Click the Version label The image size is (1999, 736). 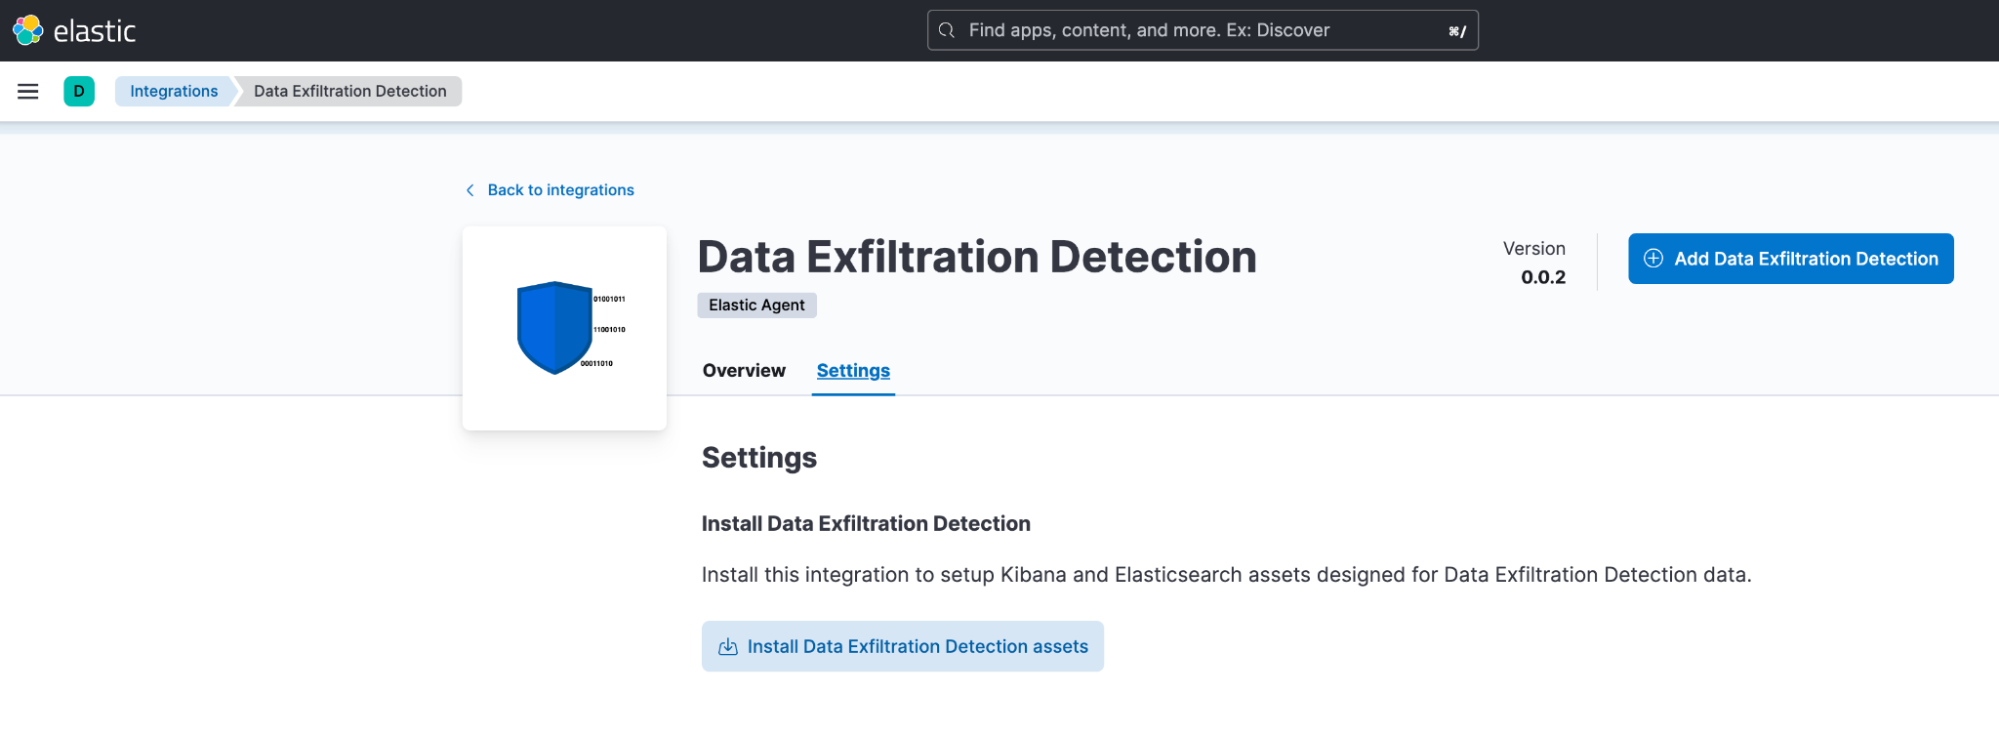1534,249
